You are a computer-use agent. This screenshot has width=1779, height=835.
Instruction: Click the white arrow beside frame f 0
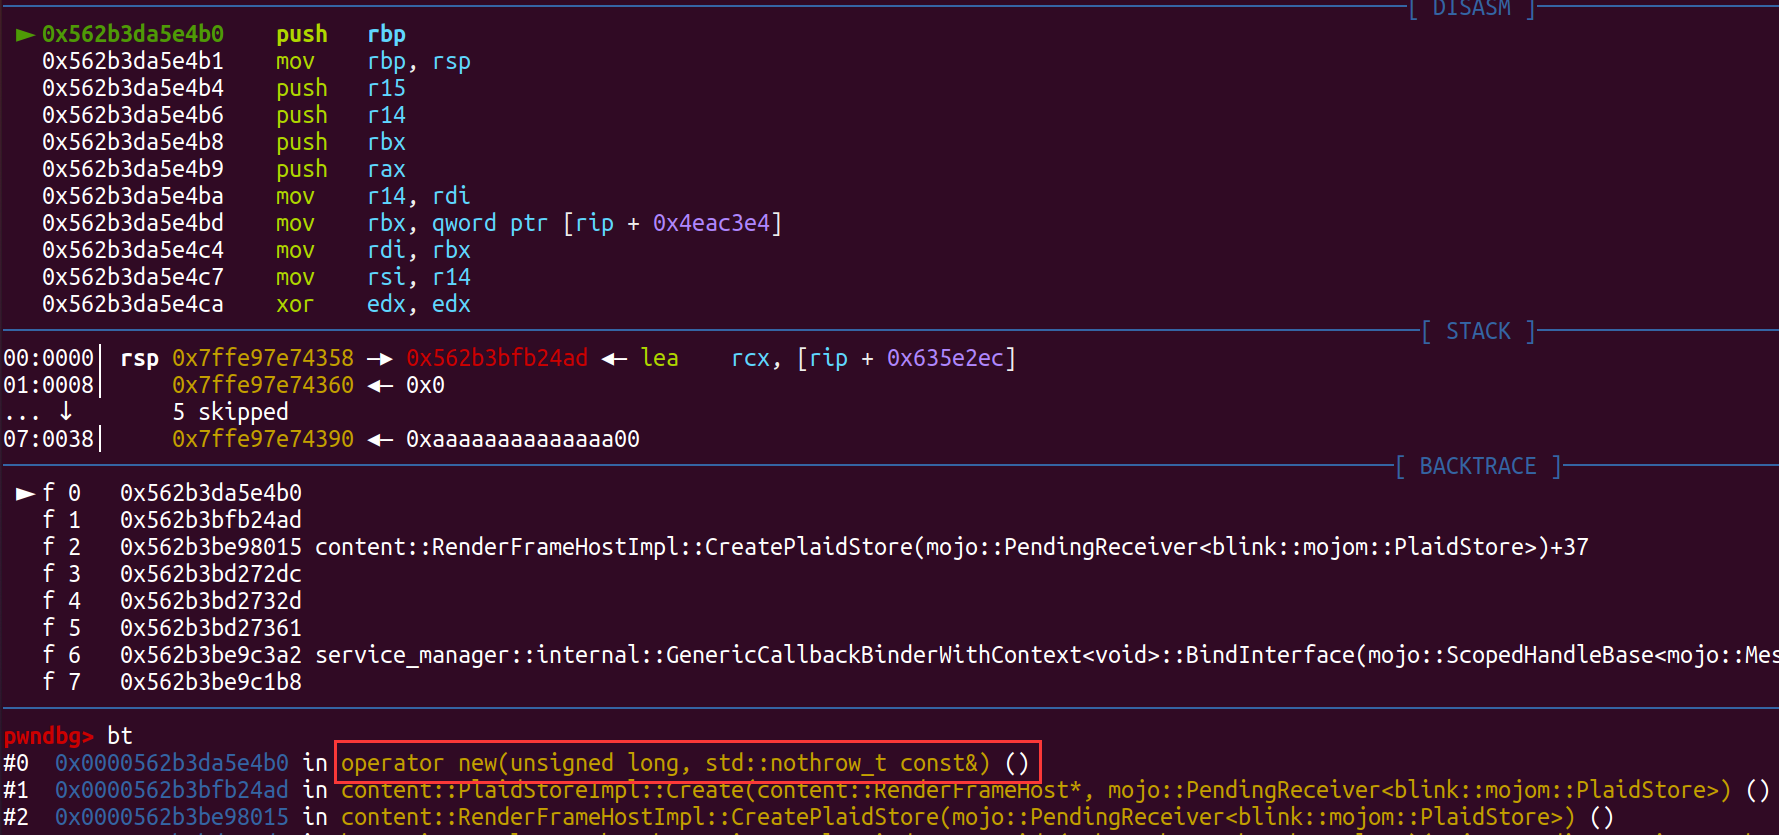[25, 493]
